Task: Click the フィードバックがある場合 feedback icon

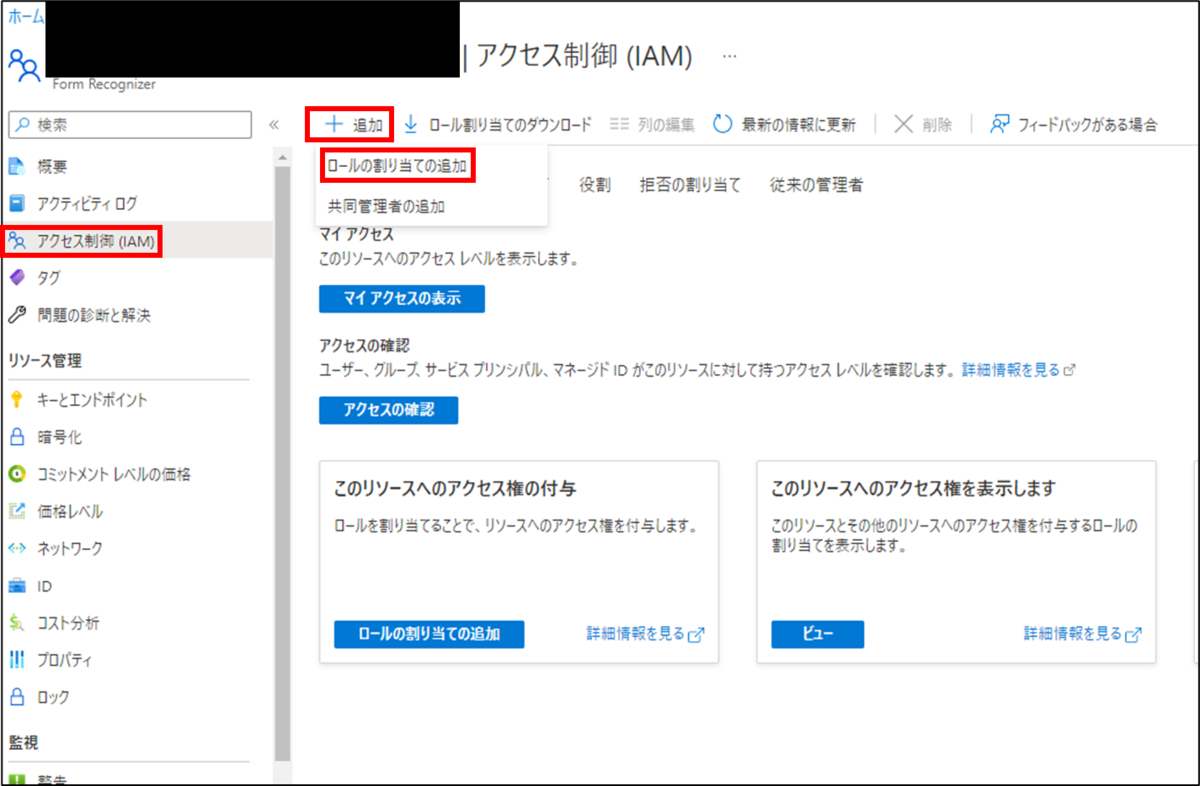Action: (999, 125)
